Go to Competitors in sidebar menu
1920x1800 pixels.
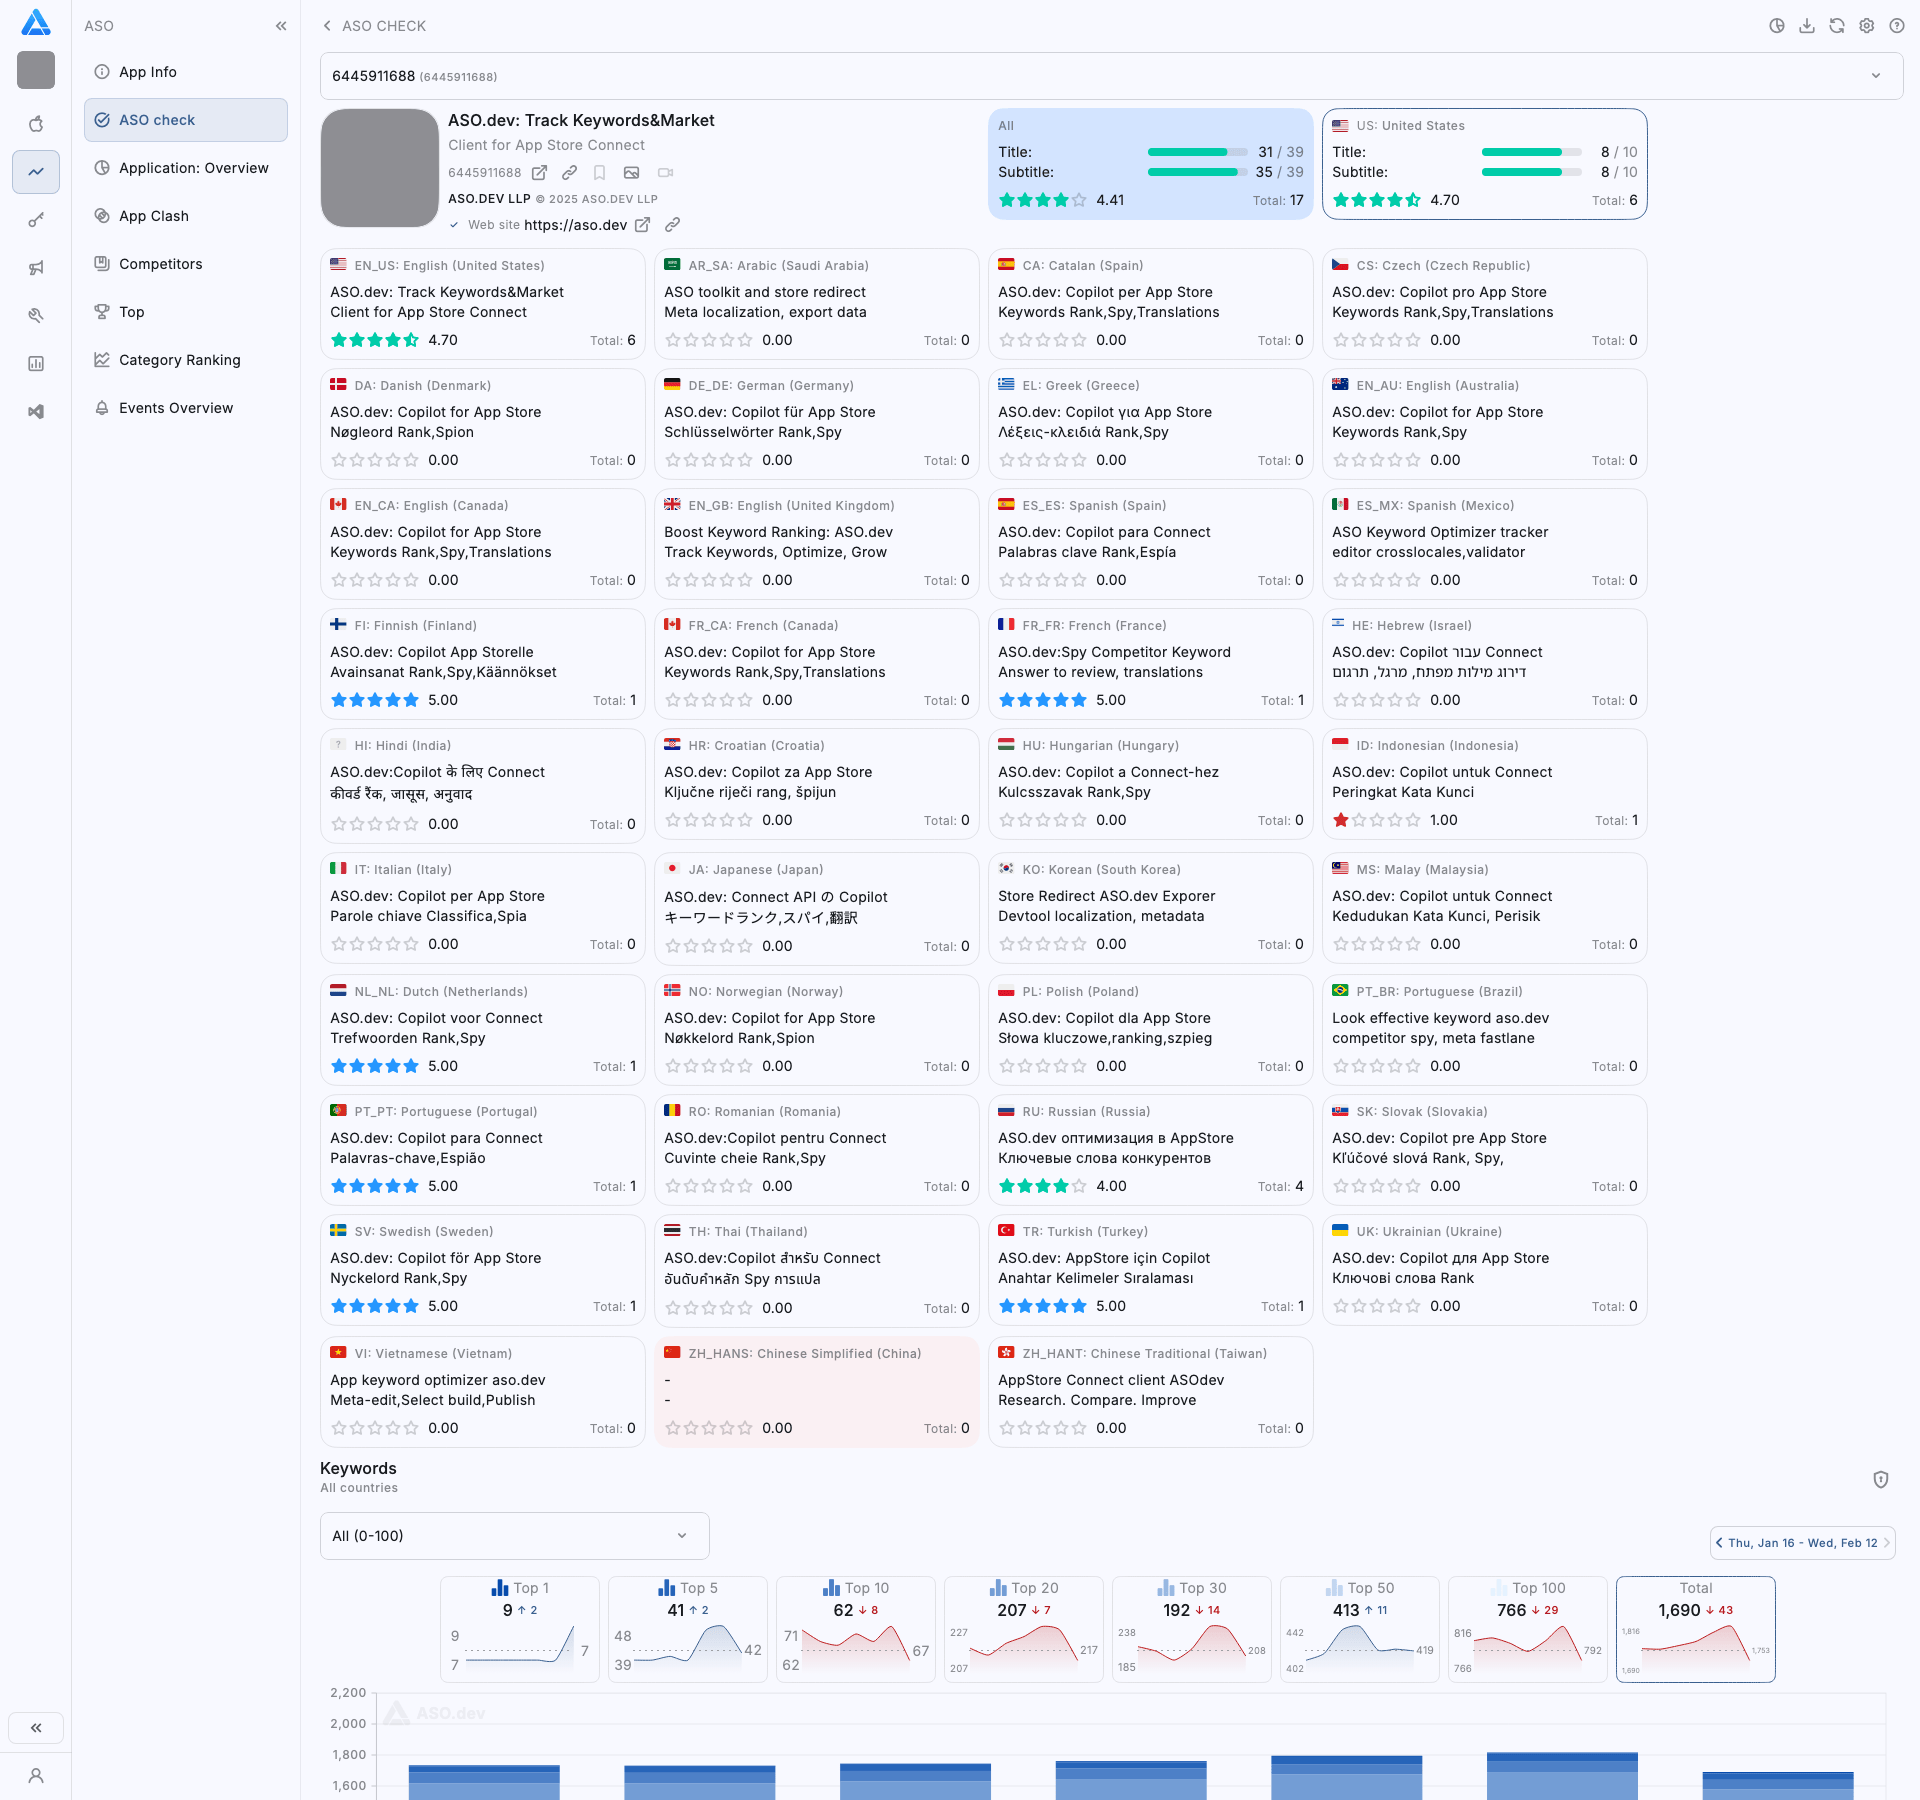click(x=160, y=264)
